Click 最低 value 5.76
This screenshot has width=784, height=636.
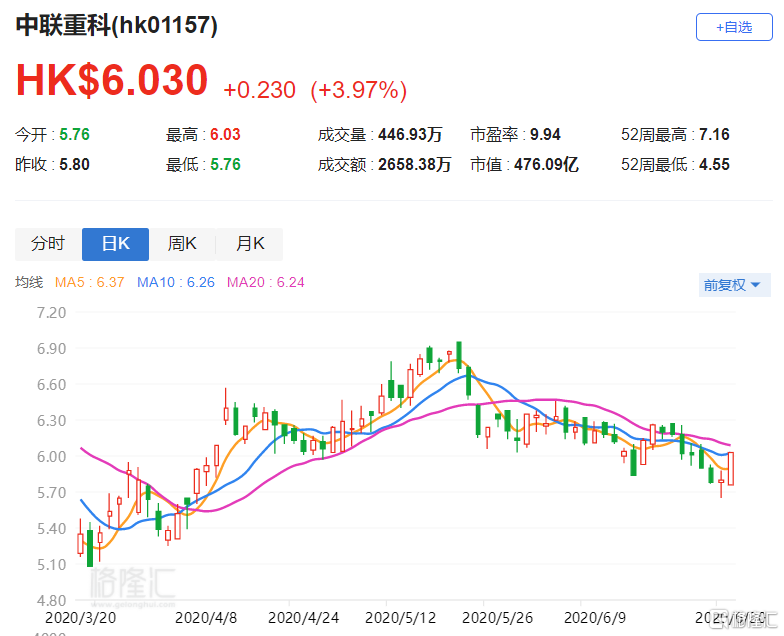(x=225, y=164)
